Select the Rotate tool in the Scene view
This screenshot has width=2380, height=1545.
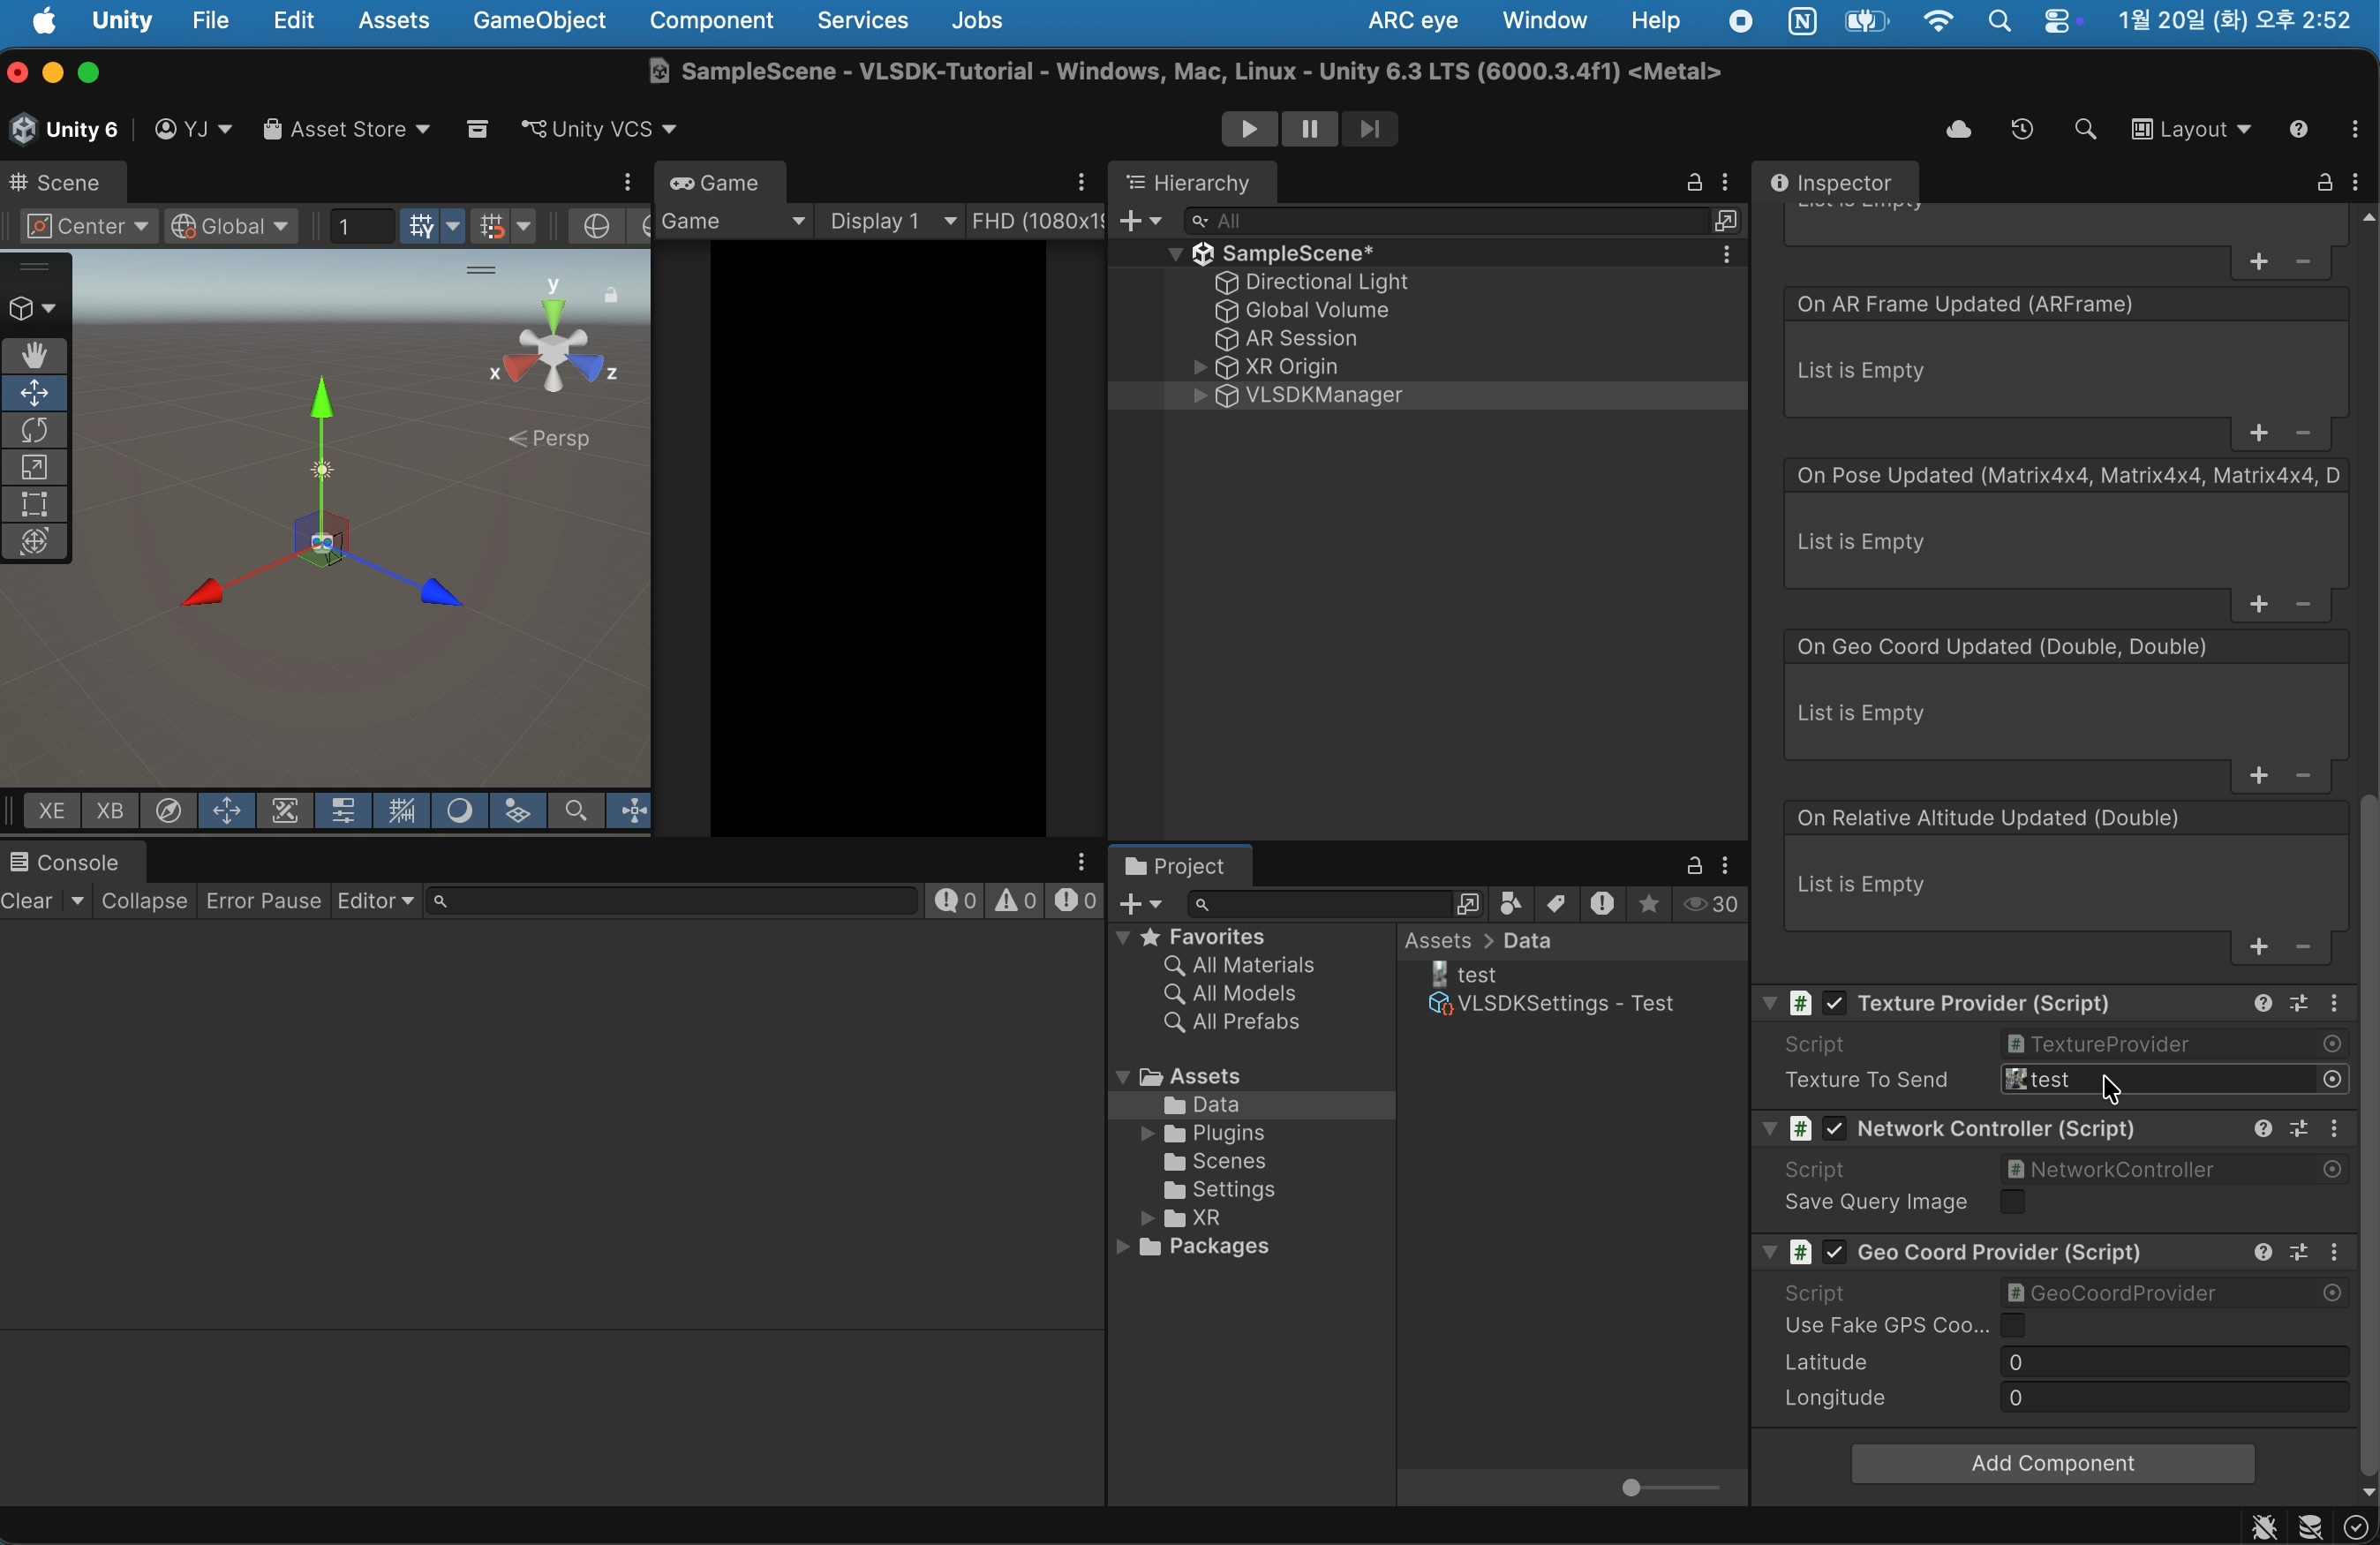pos(35,431)
